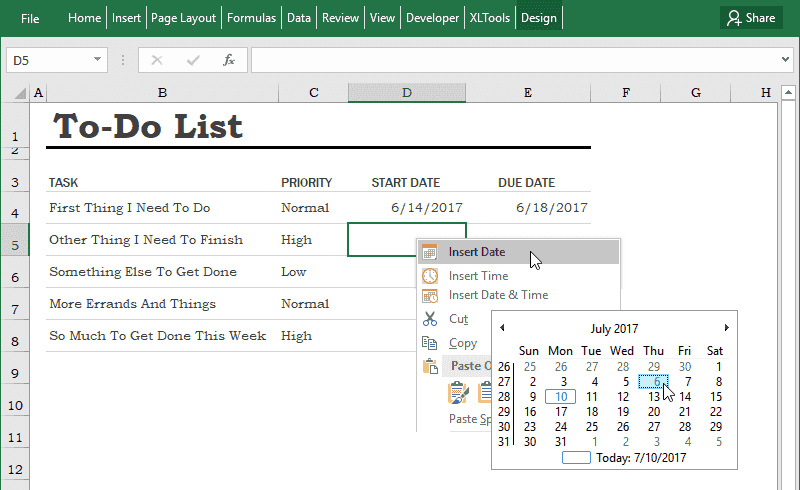Image resolution: width=800 pixels, height=490 pixels.
Task: Click the Insert Date & Time icon
Action: coord(430,296)
